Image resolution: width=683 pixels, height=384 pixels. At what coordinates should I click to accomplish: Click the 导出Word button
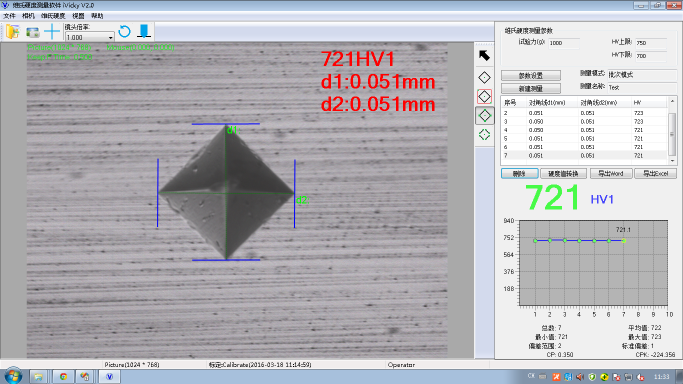click(610, 174)
